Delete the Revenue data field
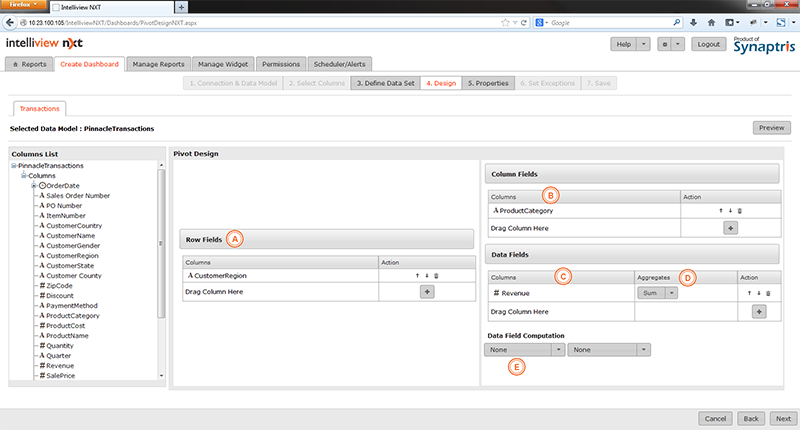This screenshot has height=430, width=800. tap(768, 293)
